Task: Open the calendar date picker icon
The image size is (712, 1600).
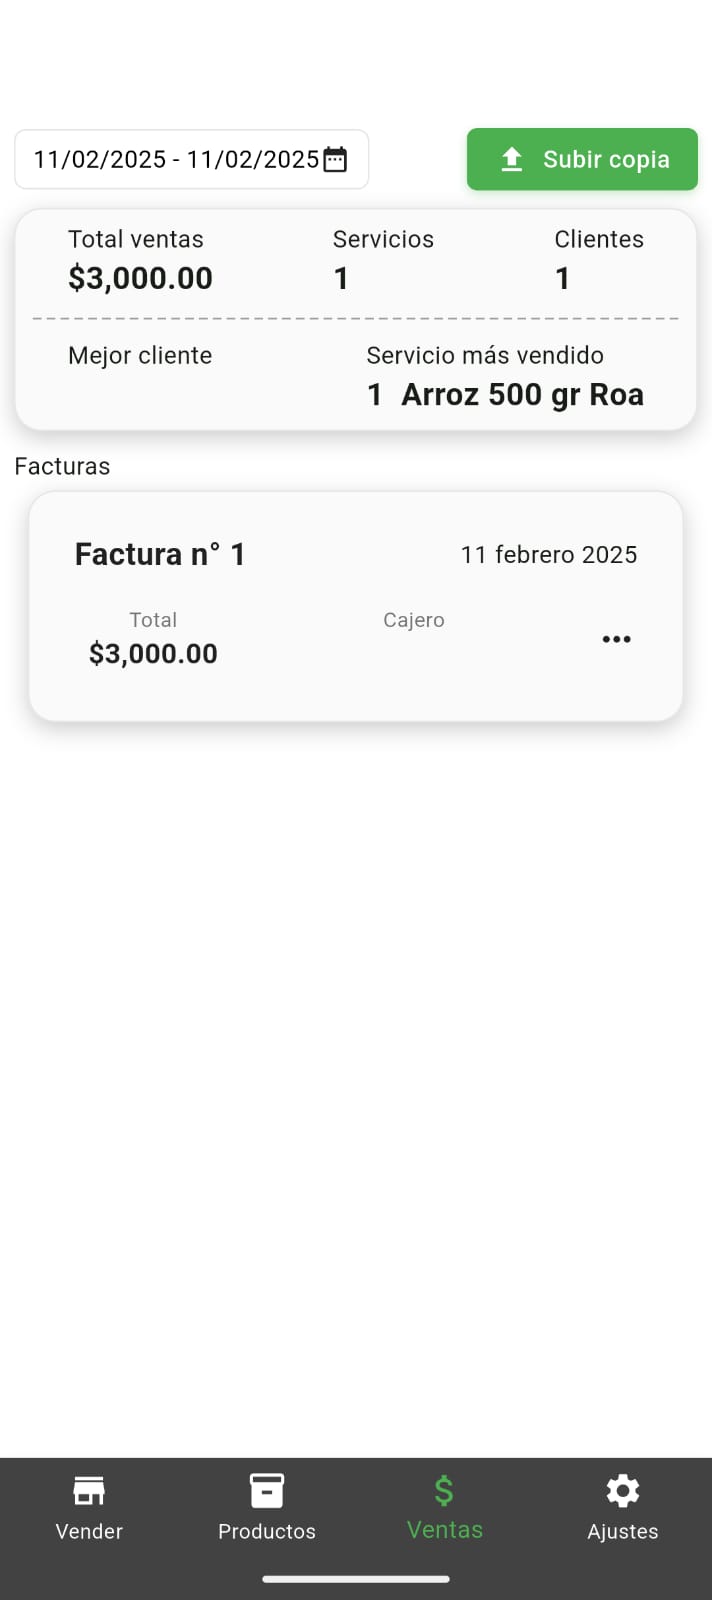Action: (336, 160)
